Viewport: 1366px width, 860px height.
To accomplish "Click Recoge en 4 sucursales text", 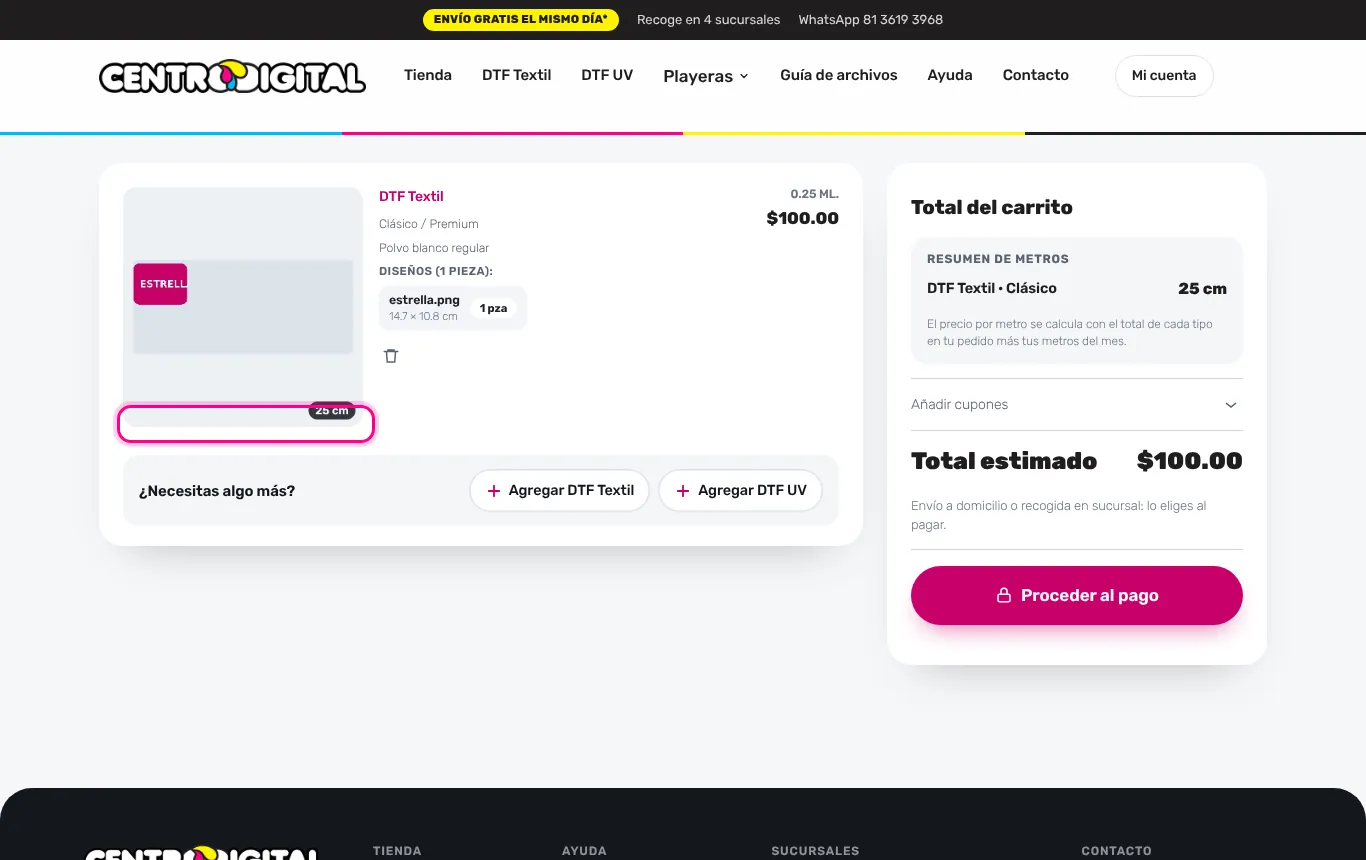I will pyautogui.click(x=708, y=20).
